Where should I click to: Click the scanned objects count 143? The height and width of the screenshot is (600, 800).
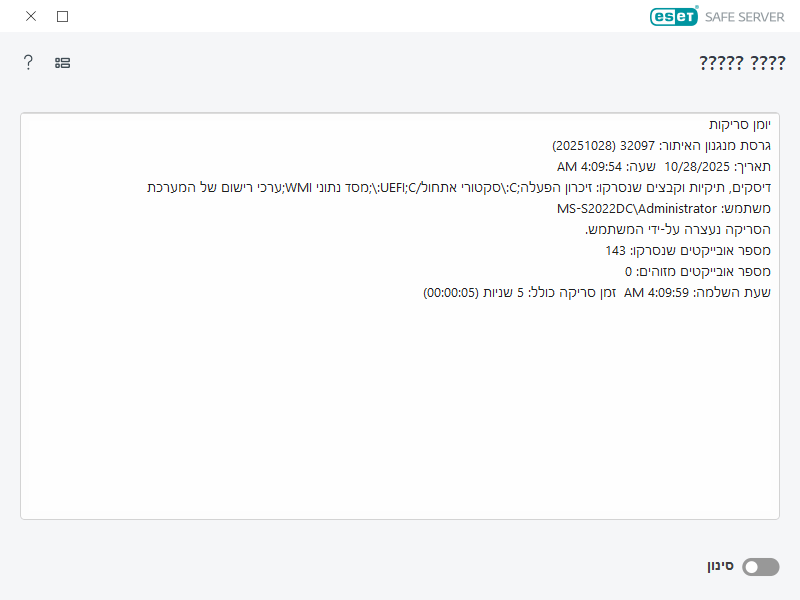coord(685,251)
